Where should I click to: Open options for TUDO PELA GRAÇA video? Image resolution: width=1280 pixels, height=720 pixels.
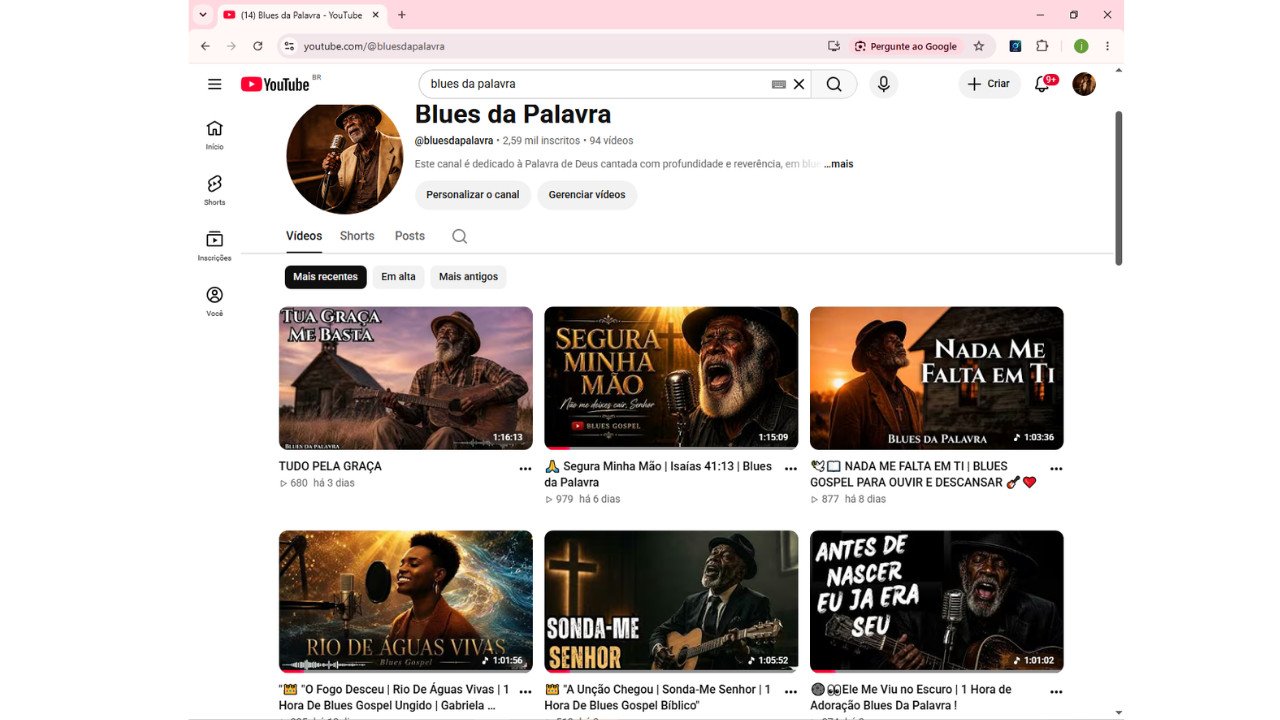click(526, 468)
